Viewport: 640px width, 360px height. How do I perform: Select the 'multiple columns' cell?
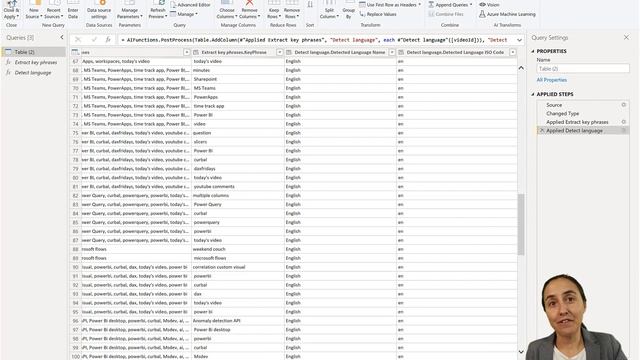pyautogui.click(x=238, y=196)
